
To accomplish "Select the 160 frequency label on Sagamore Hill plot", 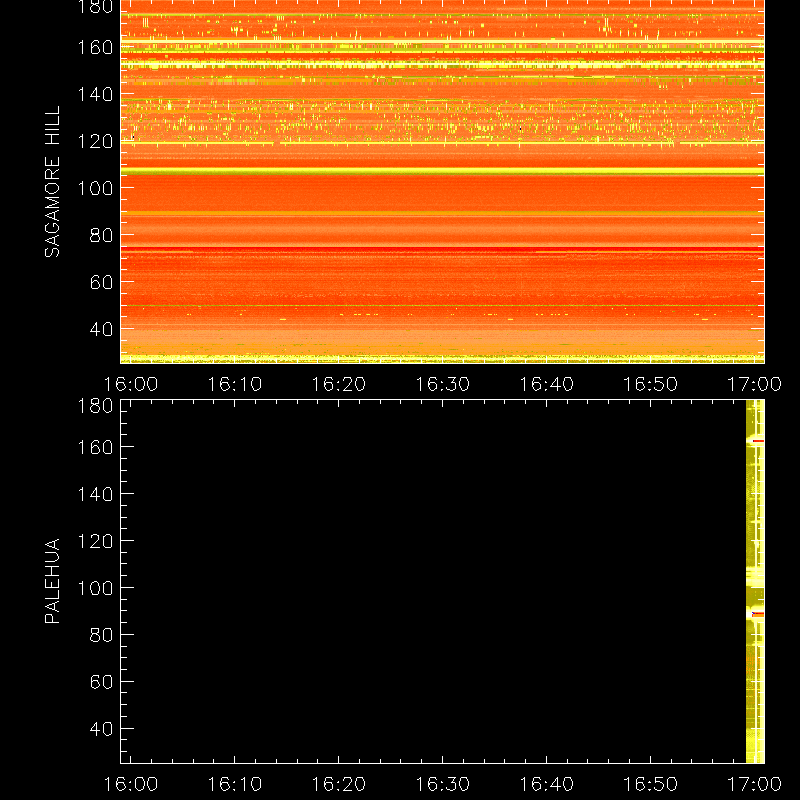I will pyautogui.click(x=95, y=47).
